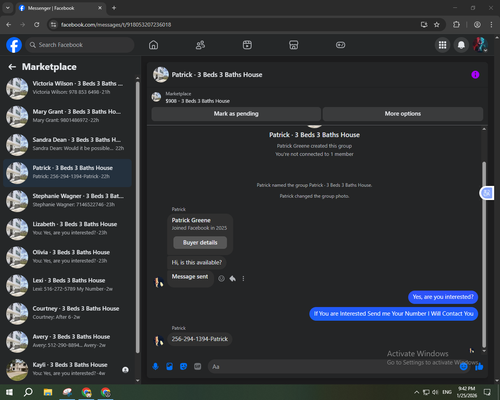Open a new Chrome tab
This screenshot has width=500, height=400.
tap(114, 8)
